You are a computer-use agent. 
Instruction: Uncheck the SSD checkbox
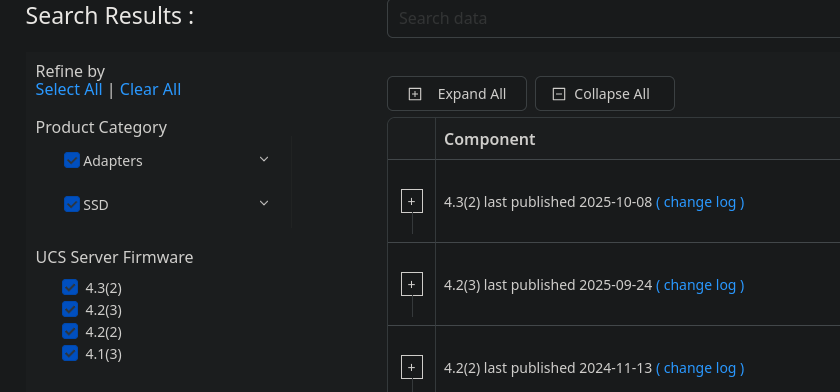72,204
